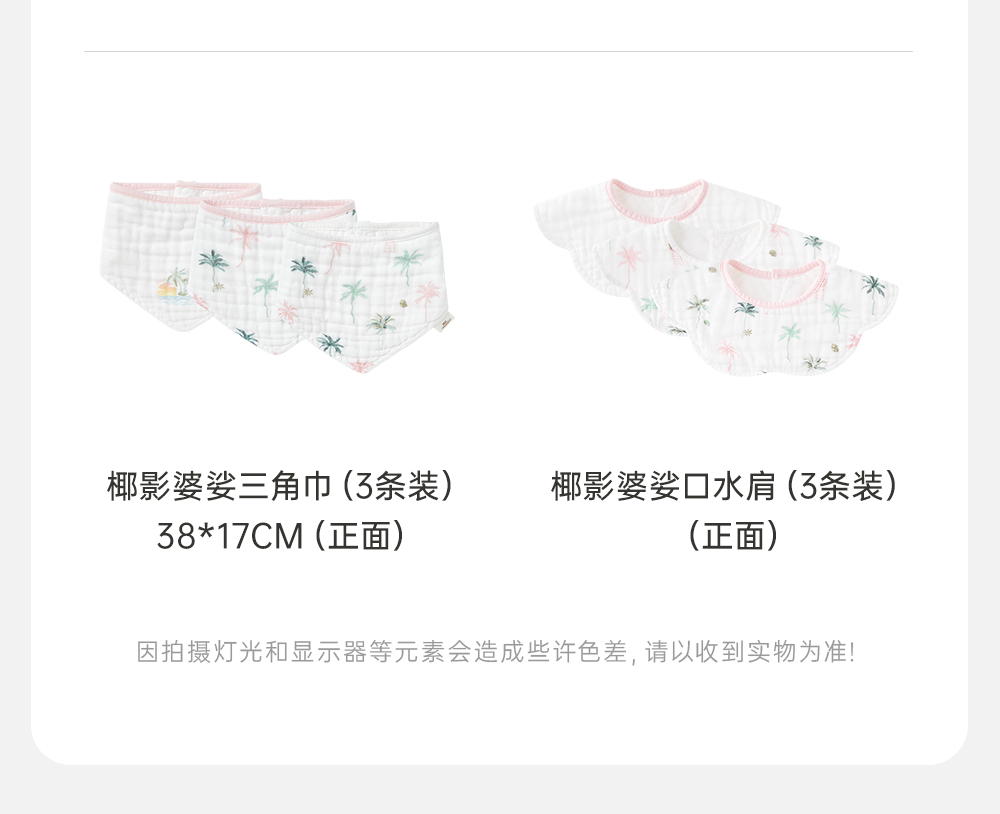Image resolution: width=1000 pixels, height=814 pixels.
Task: Click the horizontal divider line at top
Action: pyautogui.click(x=498, y=51)
